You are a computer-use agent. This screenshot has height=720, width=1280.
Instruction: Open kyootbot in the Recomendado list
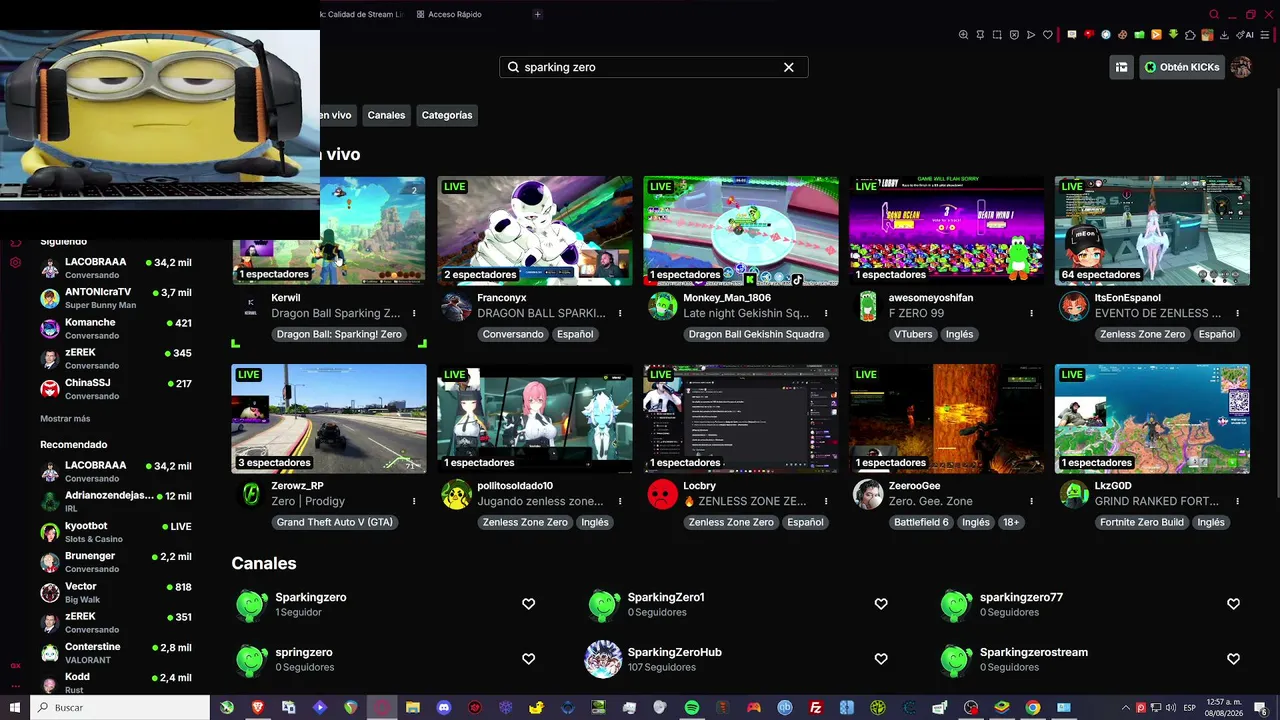(116, 532)
